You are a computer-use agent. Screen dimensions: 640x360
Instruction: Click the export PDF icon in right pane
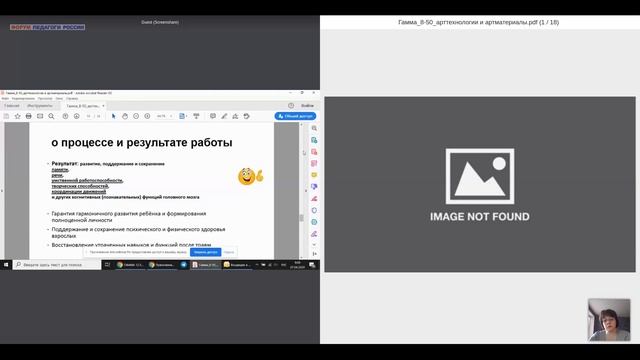tap(314, 140)
